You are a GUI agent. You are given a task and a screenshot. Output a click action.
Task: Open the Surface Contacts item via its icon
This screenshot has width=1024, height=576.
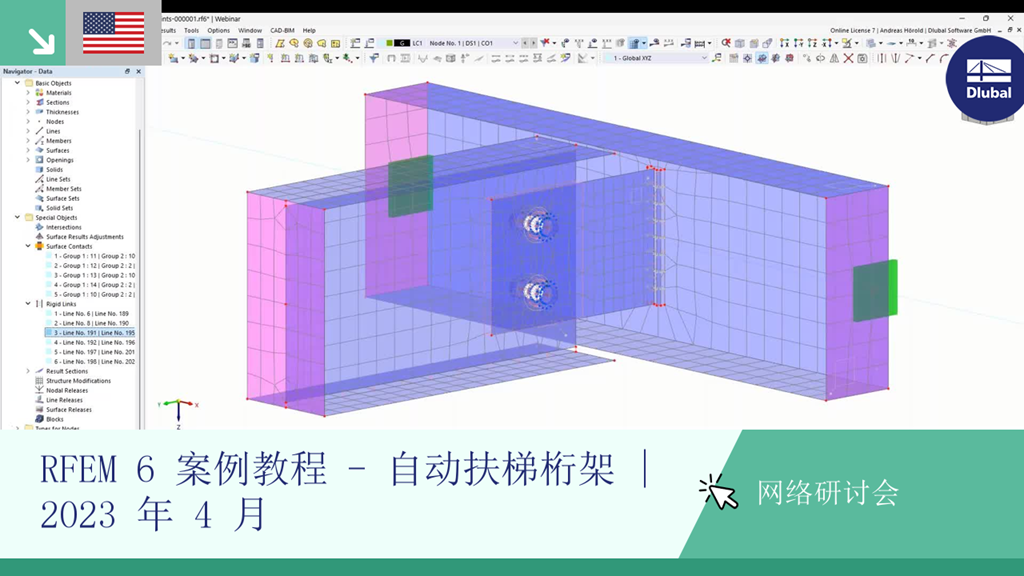click(40, 247)
